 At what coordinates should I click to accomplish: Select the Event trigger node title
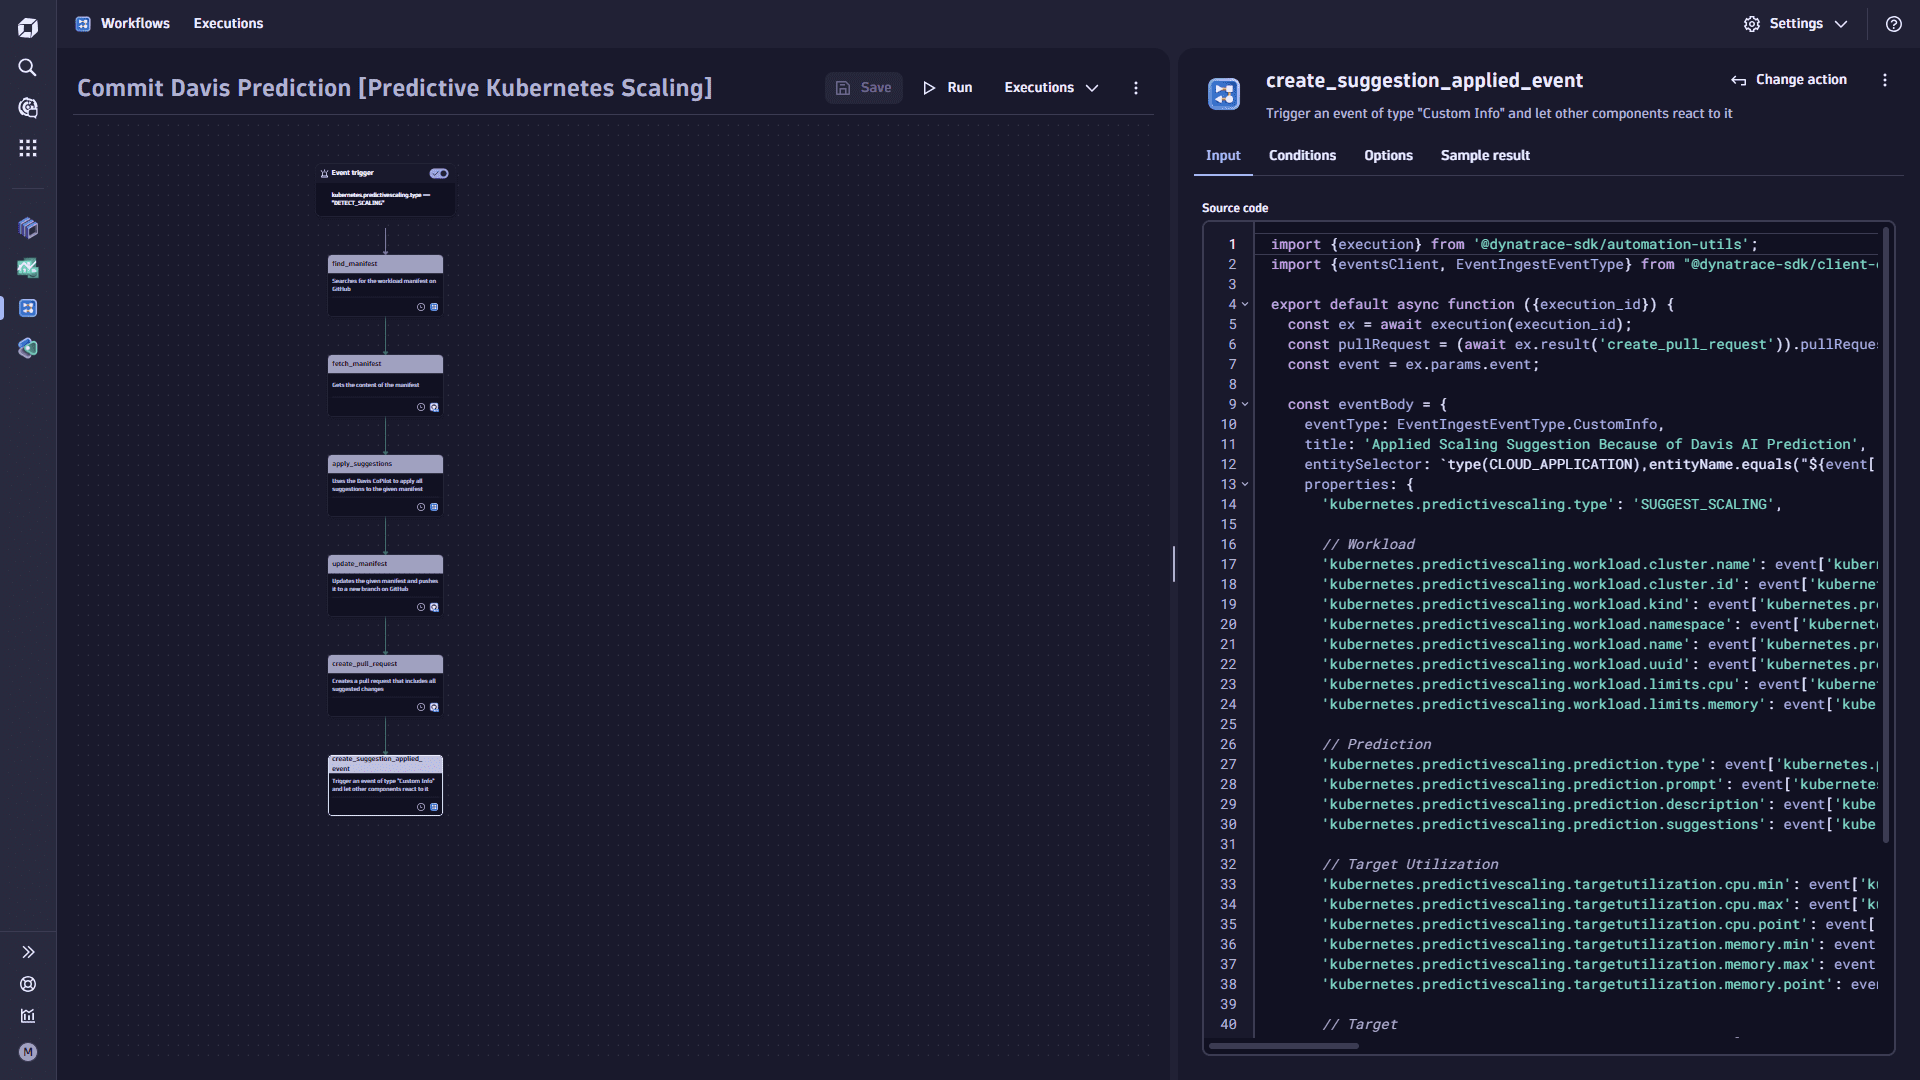point(353,173)
